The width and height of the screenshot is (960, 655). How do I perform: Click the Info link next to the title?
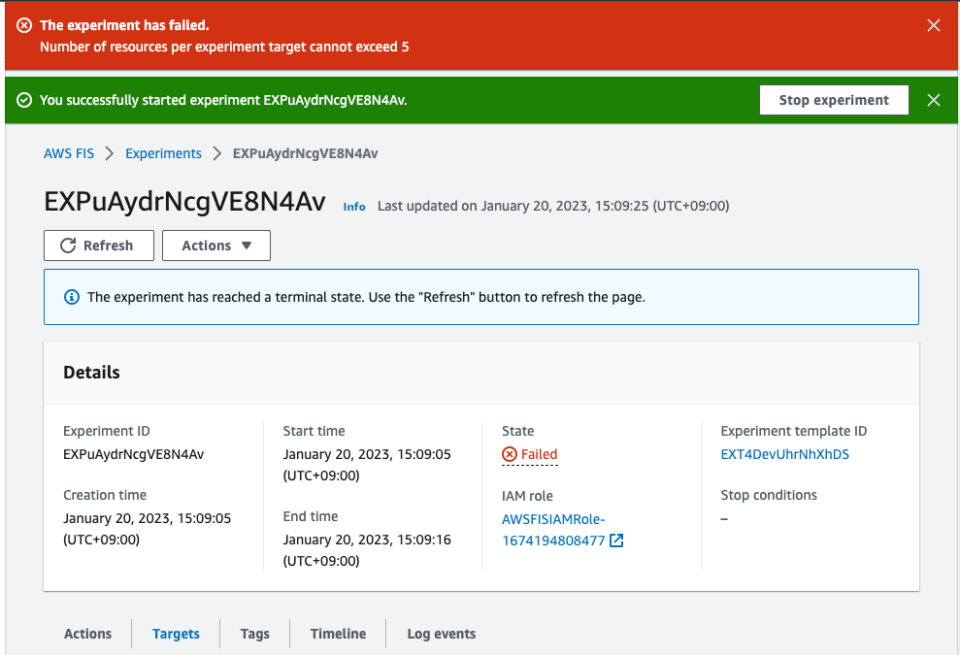[x=354, y=207]
